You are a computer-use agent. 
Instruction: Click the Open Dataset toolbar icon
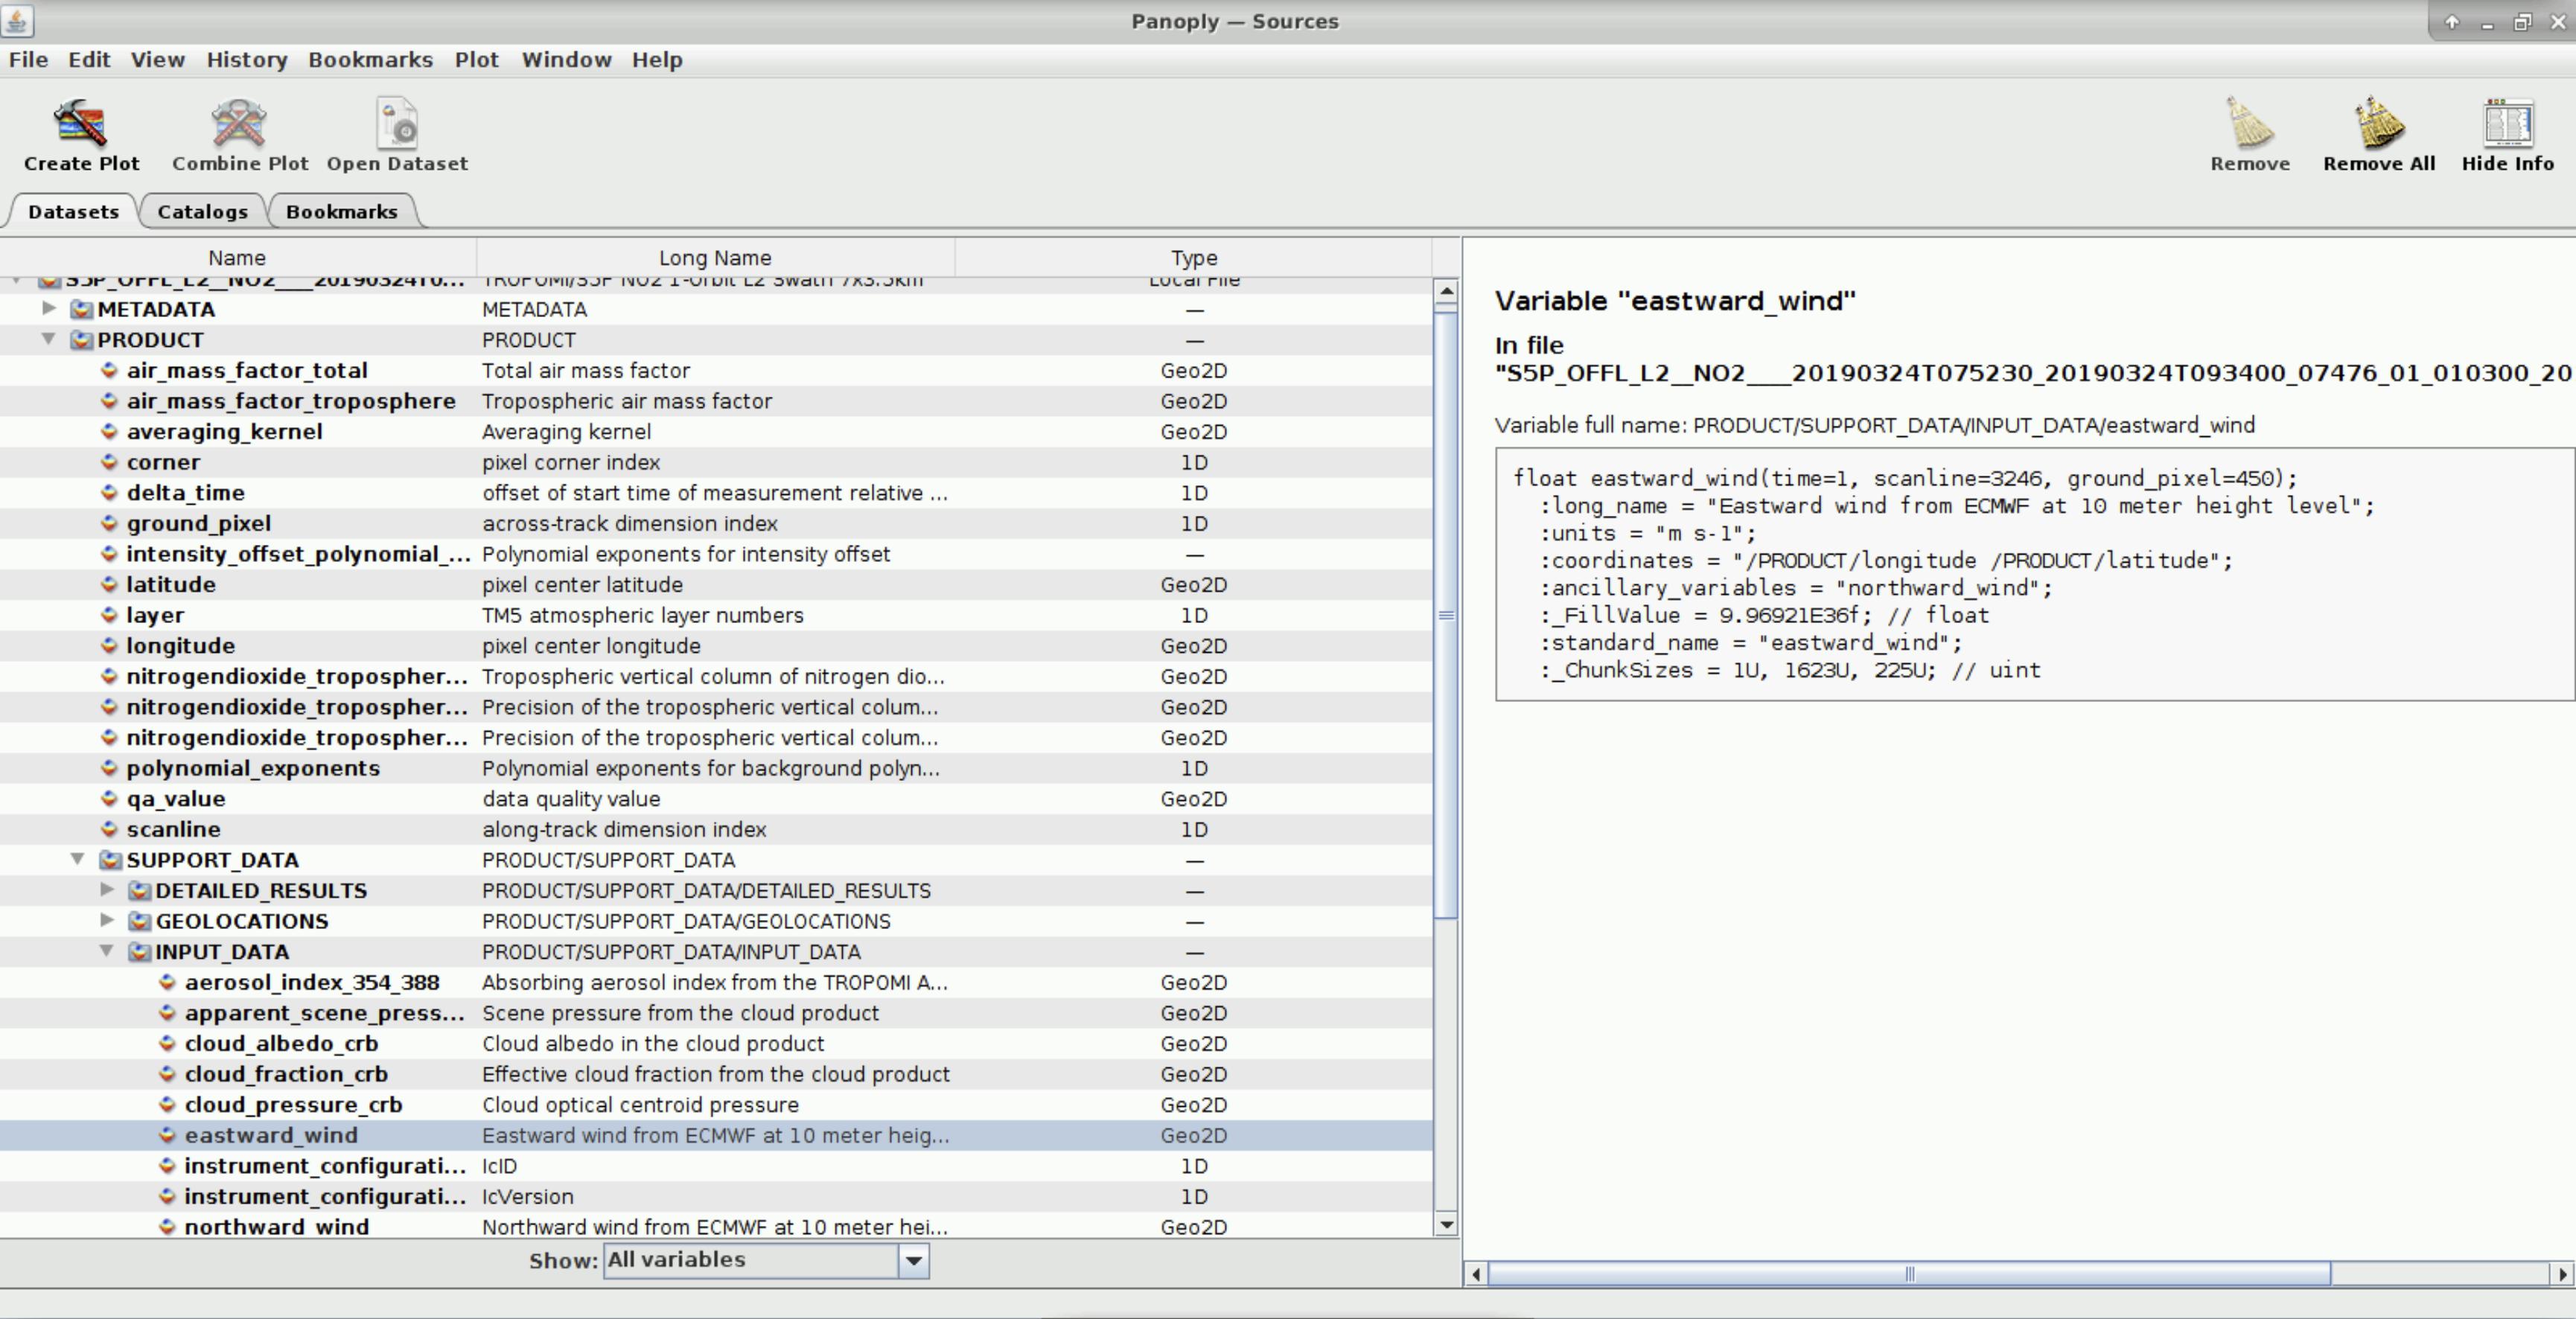397,124
